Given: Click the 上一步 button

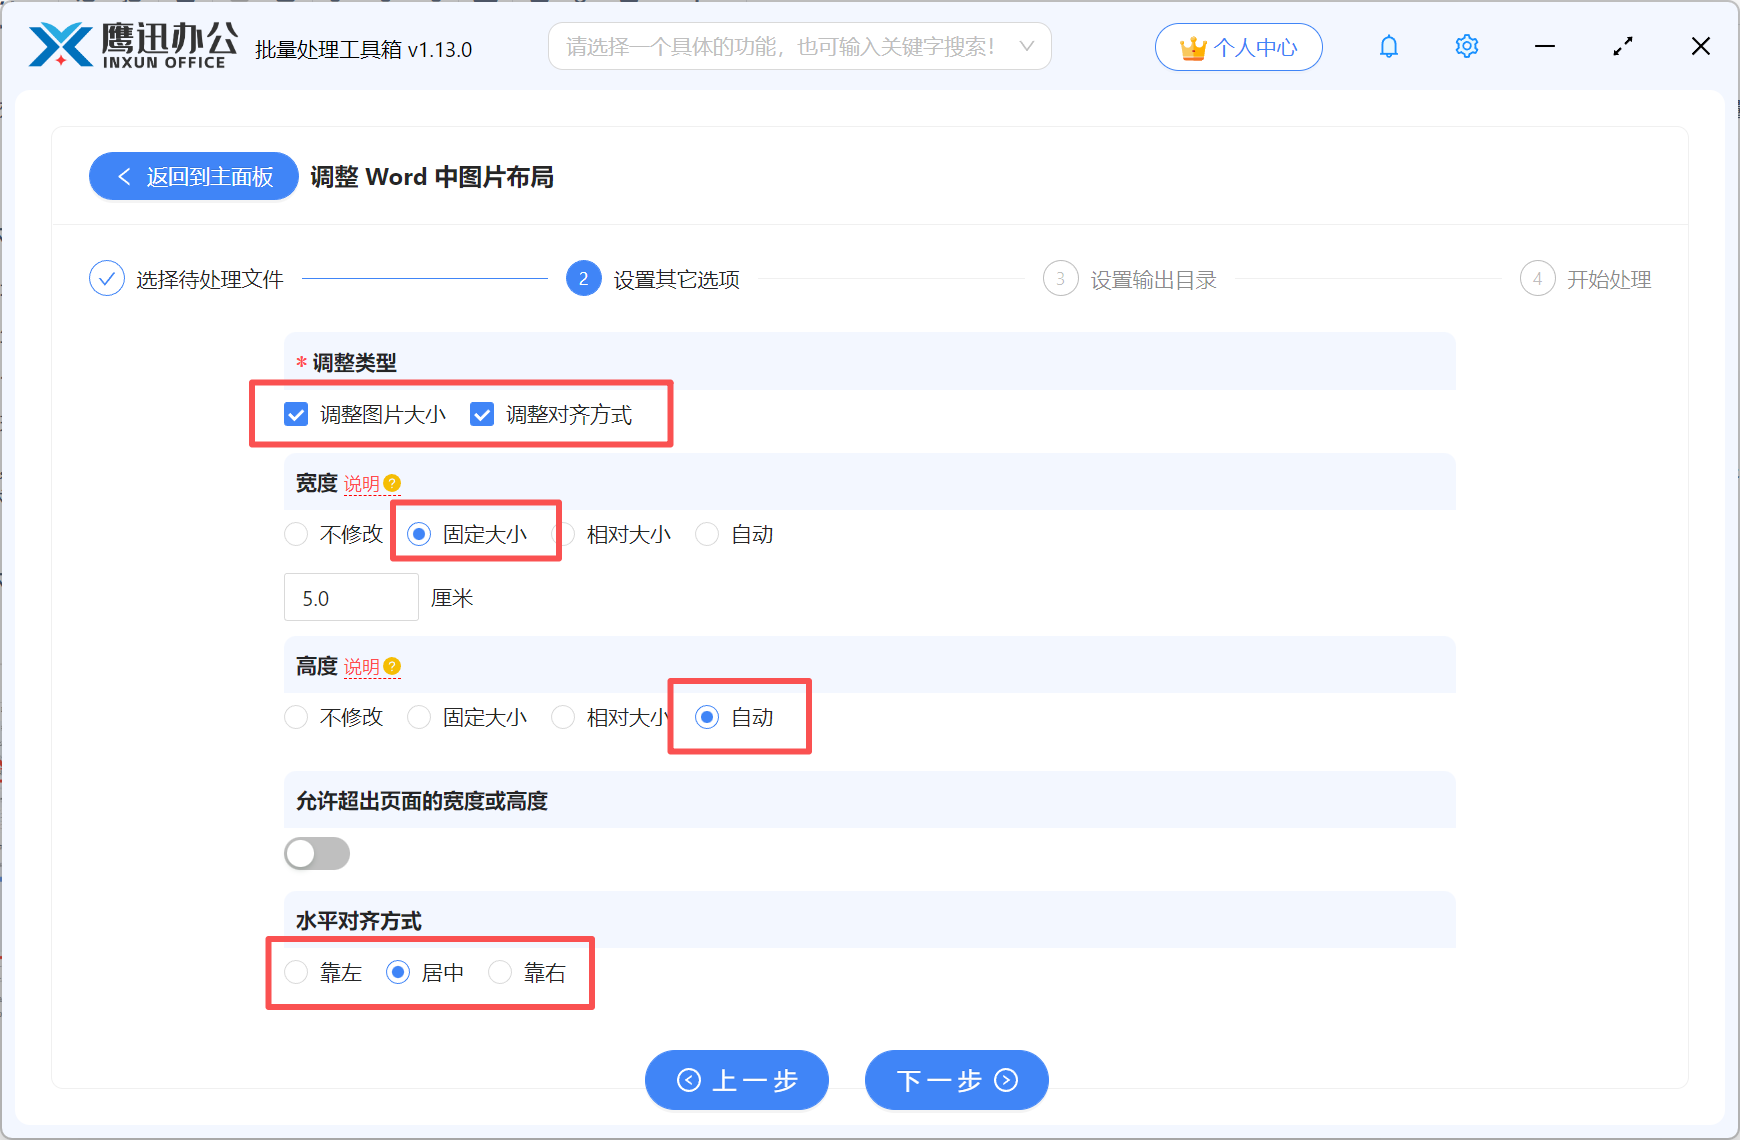Looking at the screenshot, I should (737, 1080).
